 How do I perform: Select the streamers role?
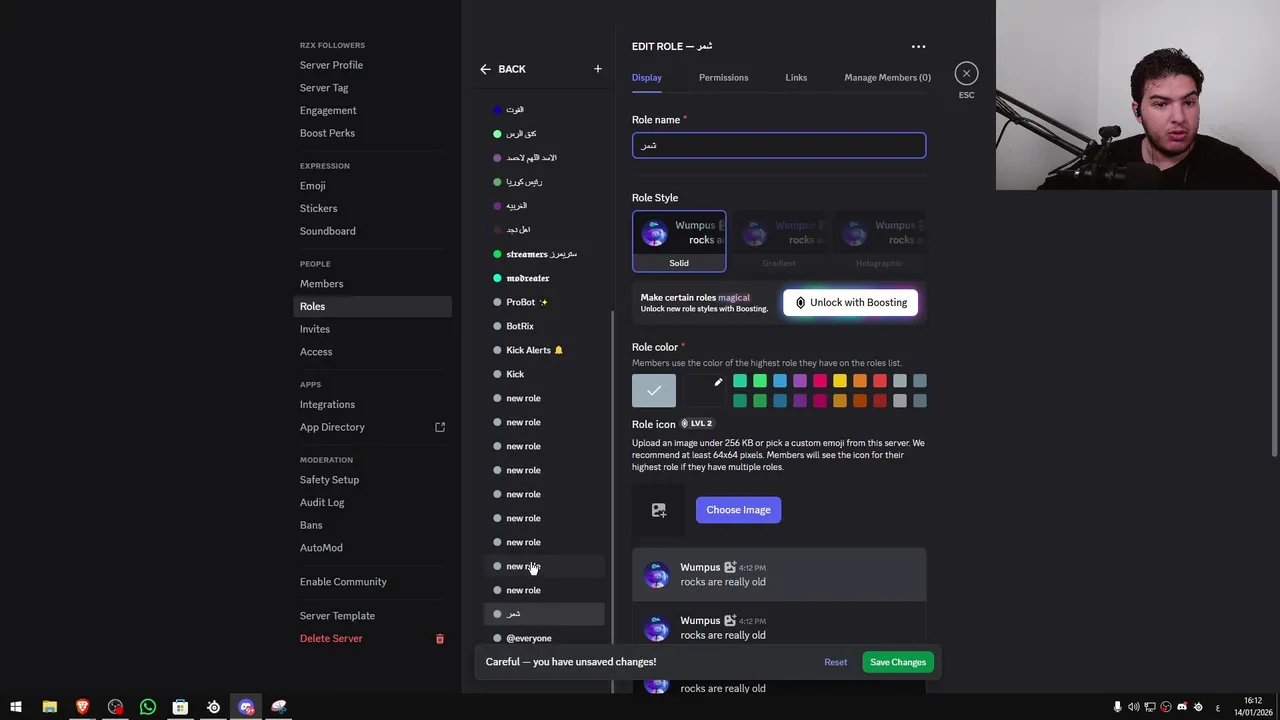(x=545, y=254)
